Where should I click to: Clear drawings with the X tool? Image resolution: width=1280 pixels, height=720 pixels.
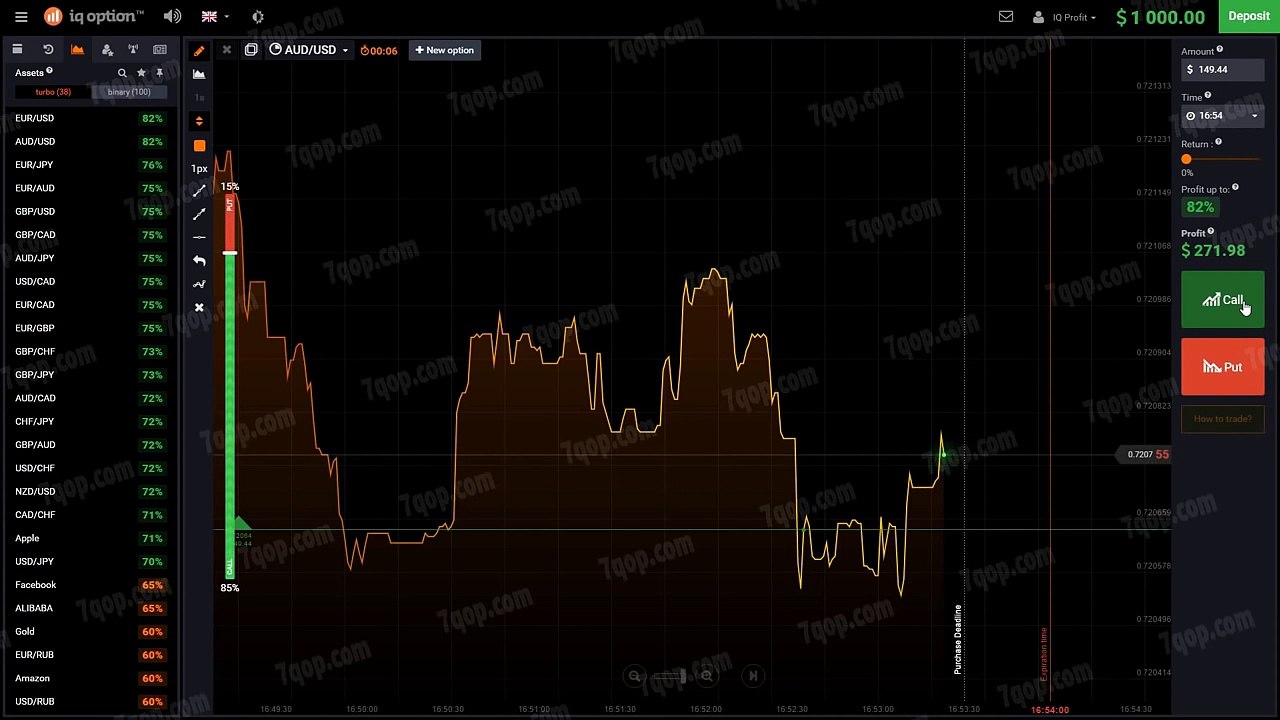pyautogui.click(x=199, y=307)
